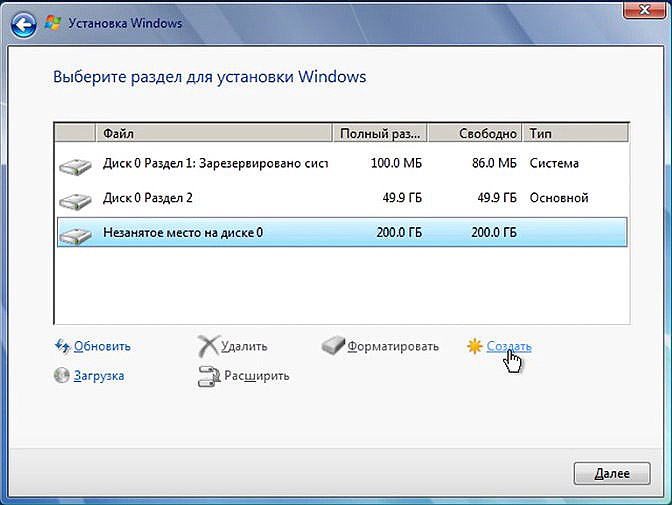The width and height of the screenshot is (672, 505).
Task: Click the 86.0 МБ free space cell
Action: (494, 163)
